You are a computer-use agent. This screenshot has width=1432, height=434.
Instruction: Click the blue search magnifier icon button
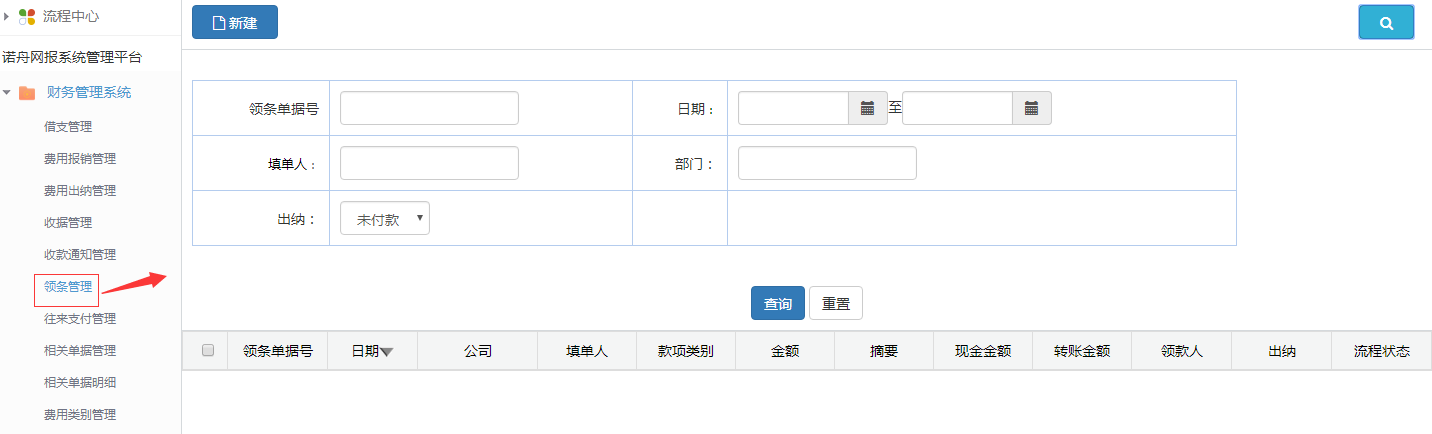pos(1385,22)
